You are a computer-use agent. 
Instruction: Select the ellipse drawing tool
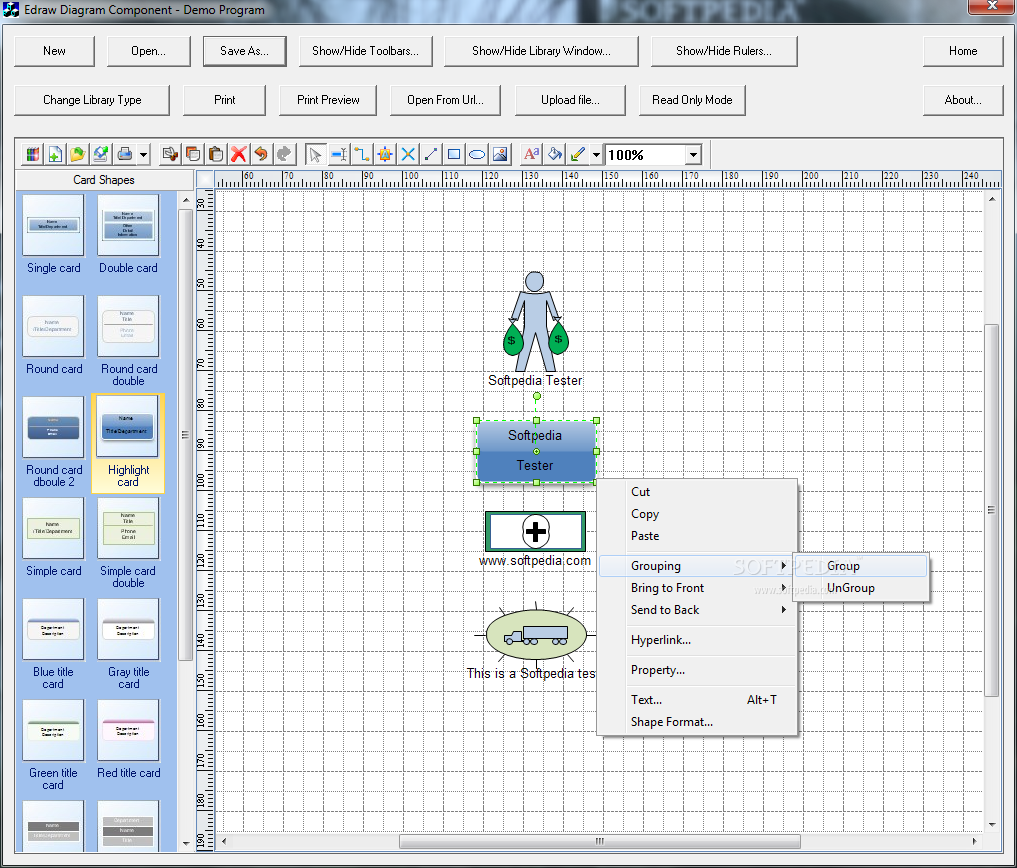pos(477,154)
